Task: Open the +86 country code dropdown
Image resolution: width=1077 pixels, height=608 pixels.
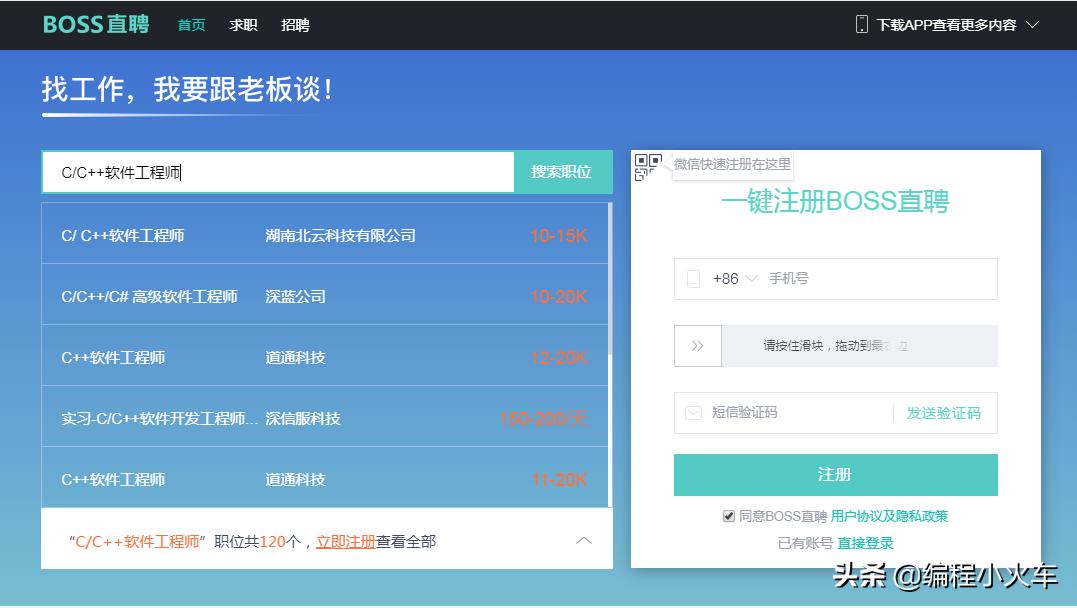Action: 750,278
